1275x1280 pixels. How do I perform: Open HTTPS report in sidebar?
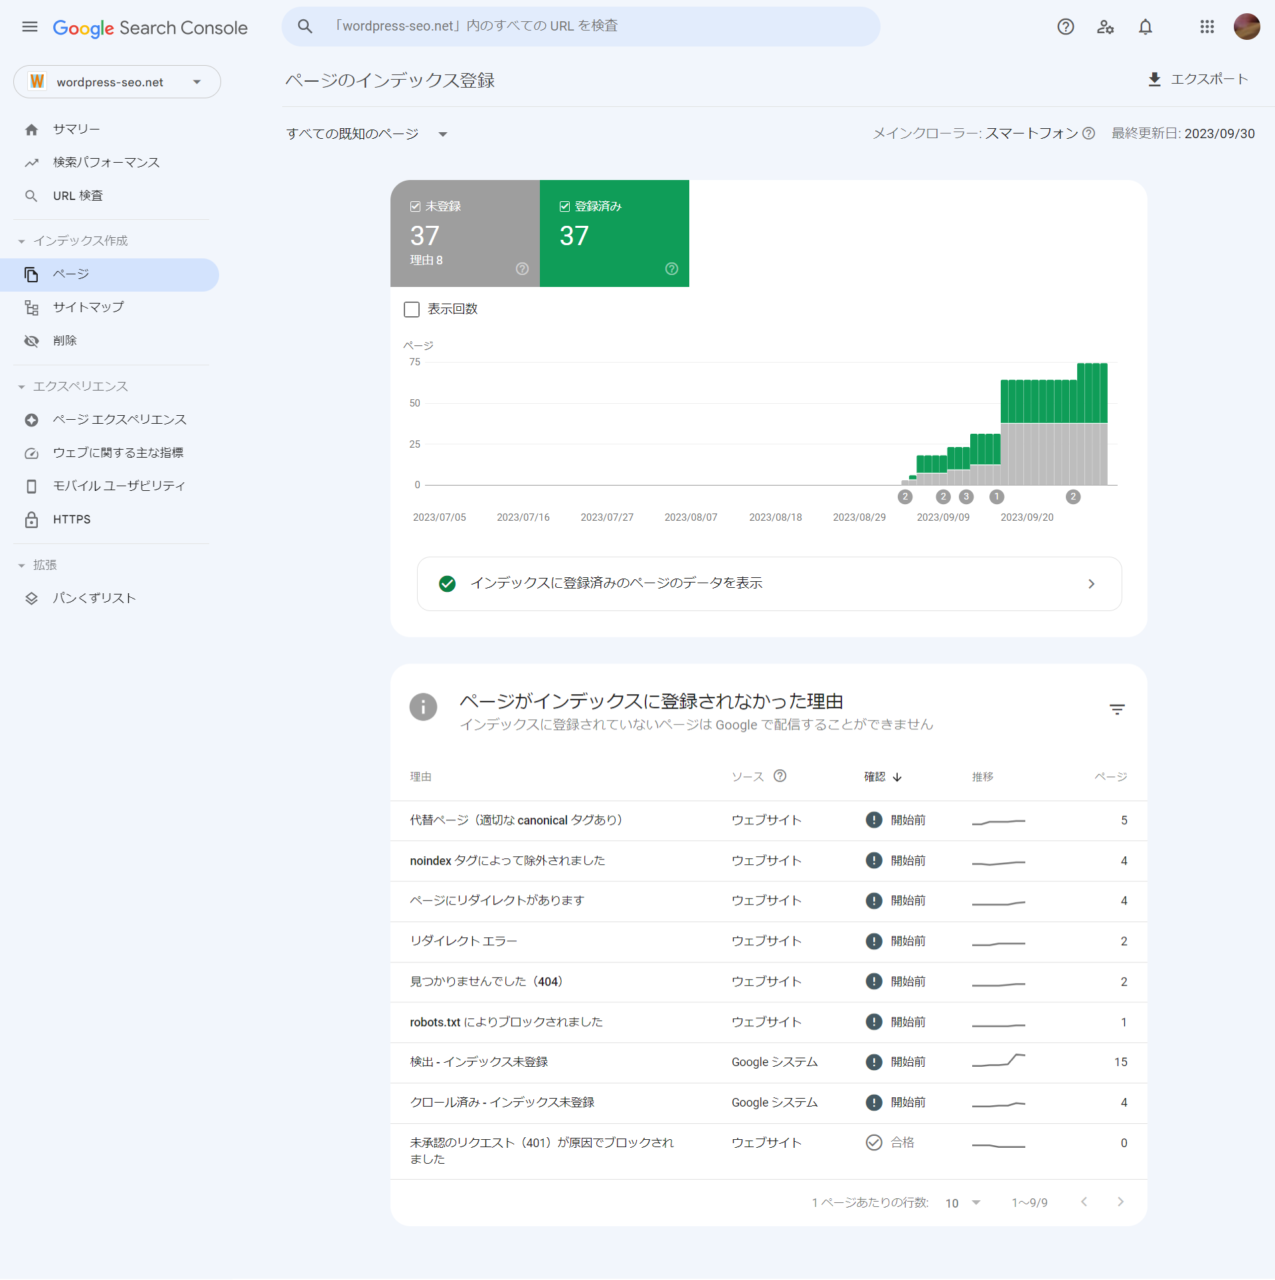[x=110, y=519]
